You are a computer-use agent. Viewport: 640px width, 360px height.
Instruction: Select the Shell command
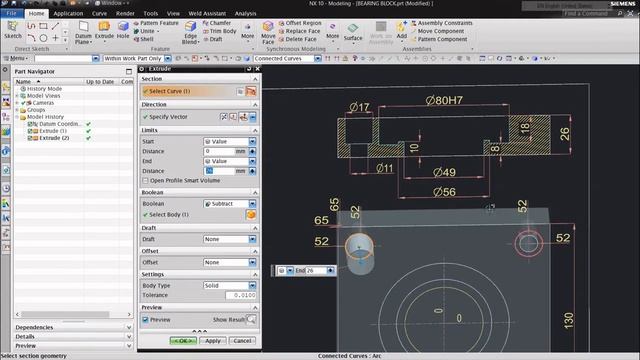[x=144, y=39]
